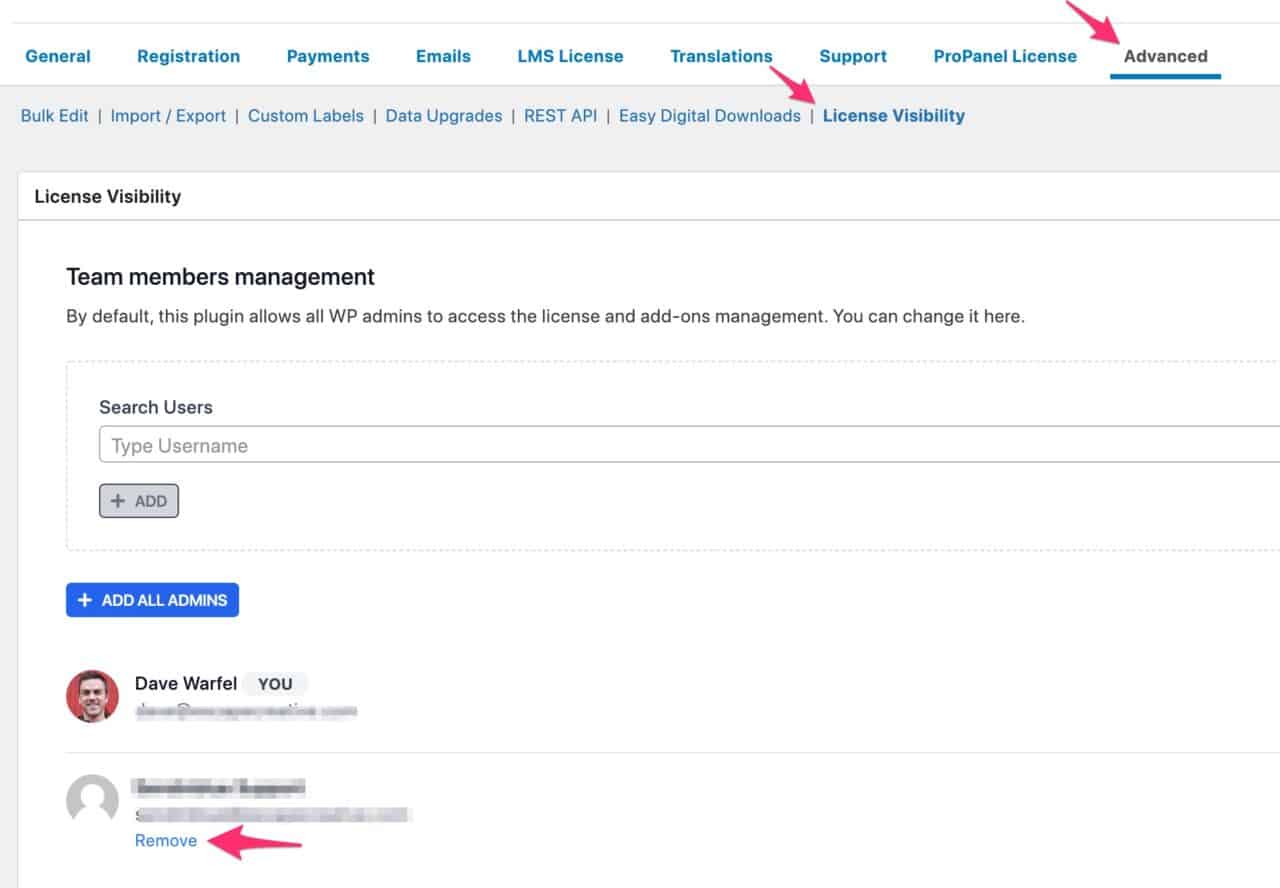Remove the second team member

click(166, 841)
